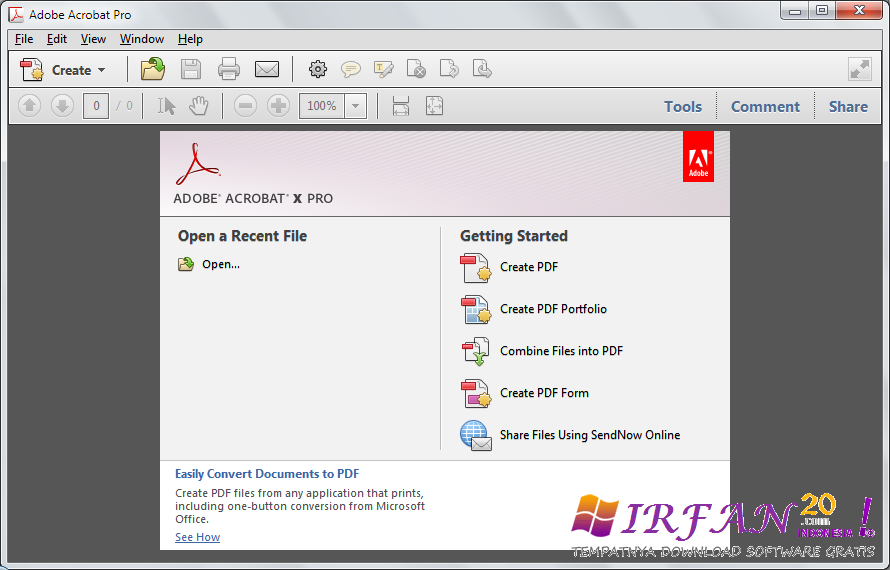Open the Window menu
890x570 pixels.
142,39
